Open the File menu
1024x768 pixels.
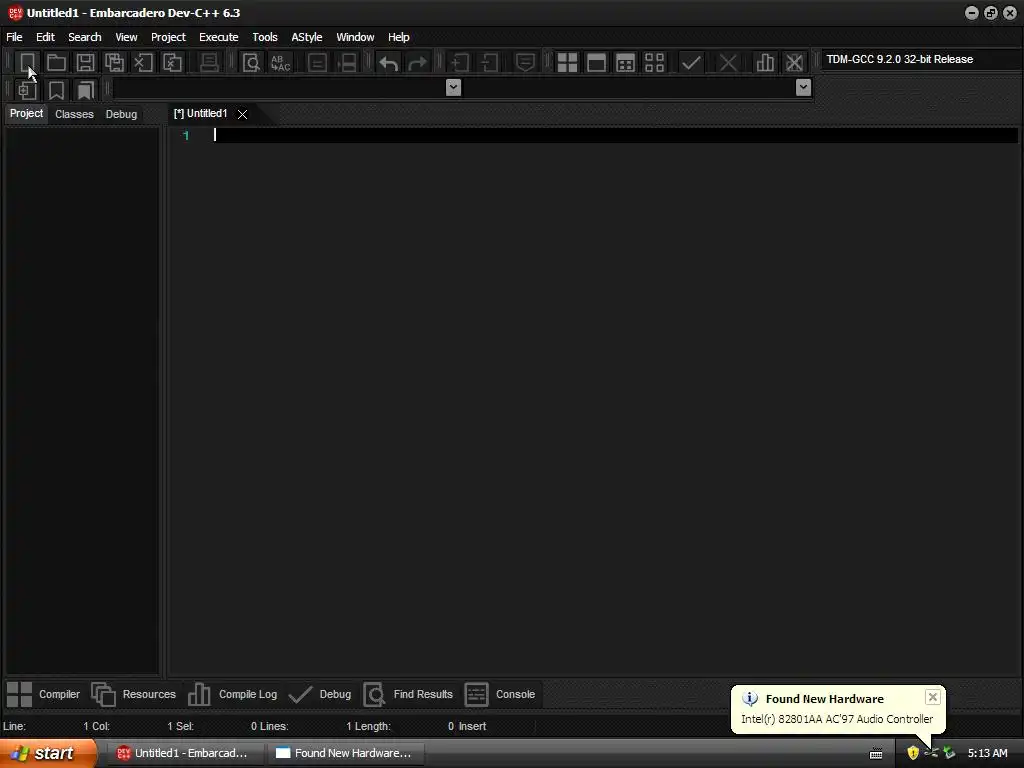(14, 37)
